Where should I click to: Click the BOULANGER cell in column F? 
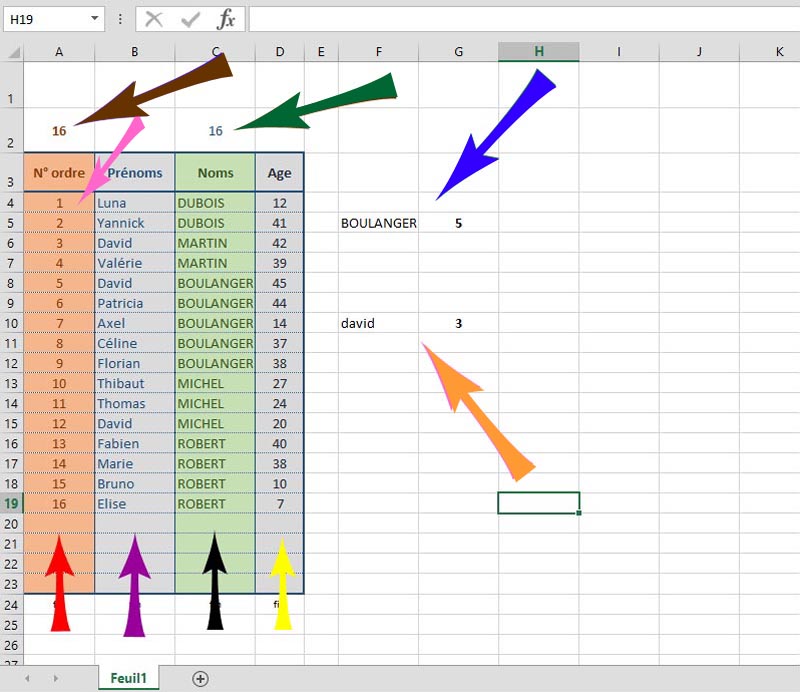coord(379,223)
